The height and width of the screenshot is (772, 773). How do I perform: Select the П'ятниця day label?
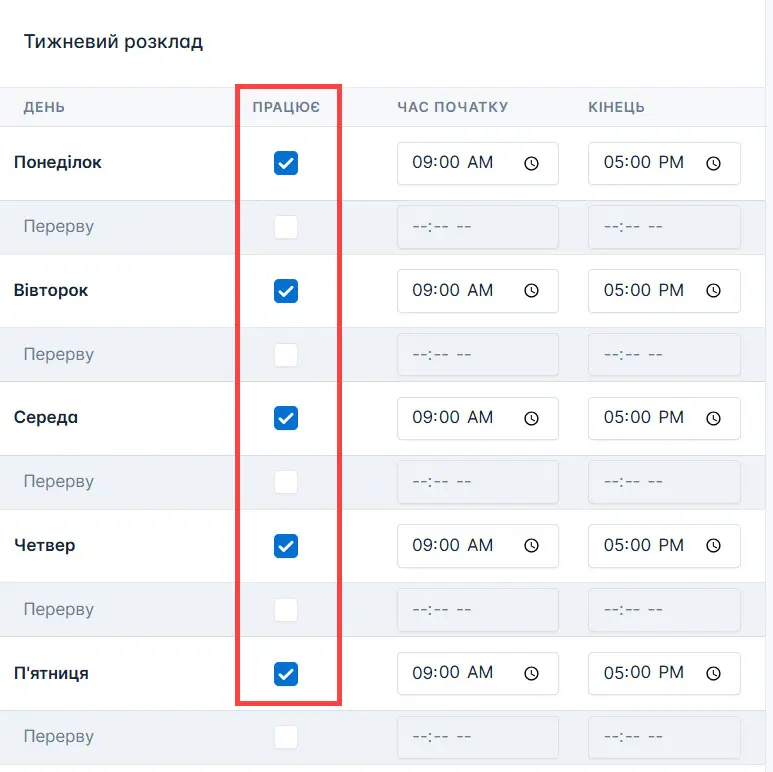(x=51, y=673)
